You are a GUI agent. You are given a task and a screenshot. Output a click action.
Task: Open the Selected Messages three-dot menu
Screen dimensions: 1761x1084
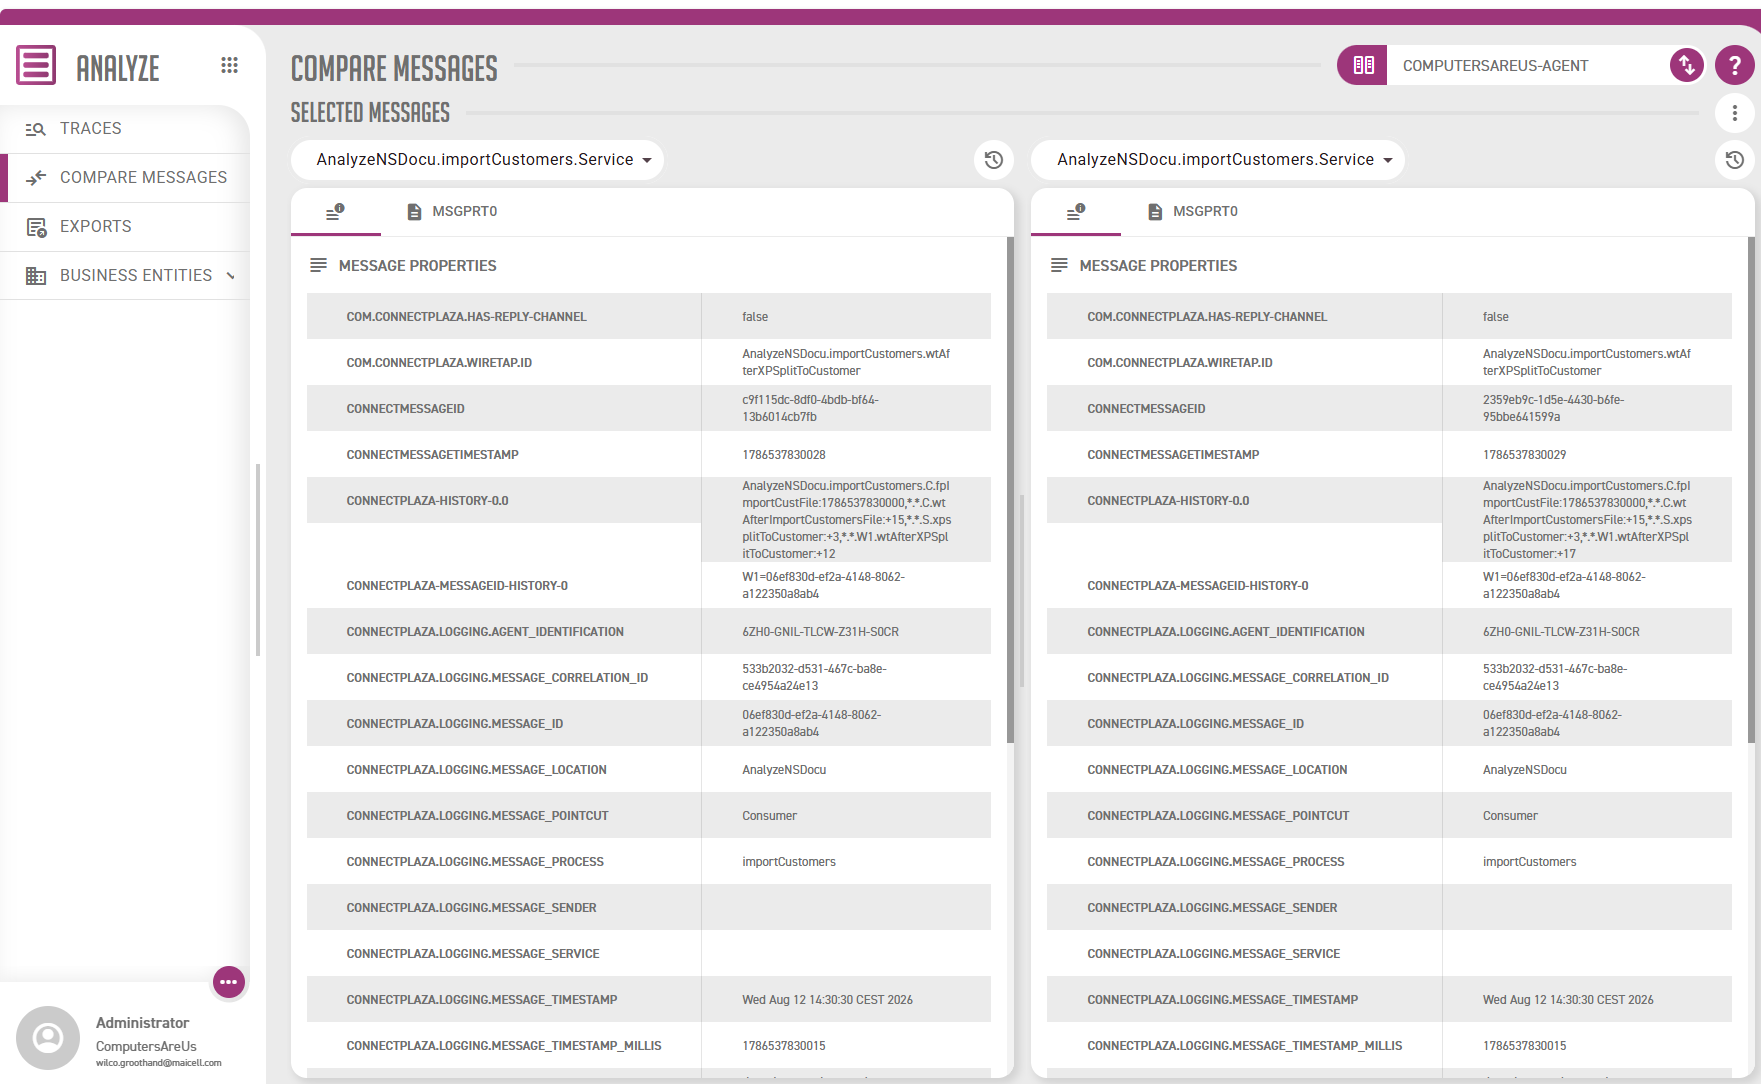coord(1735,113)
